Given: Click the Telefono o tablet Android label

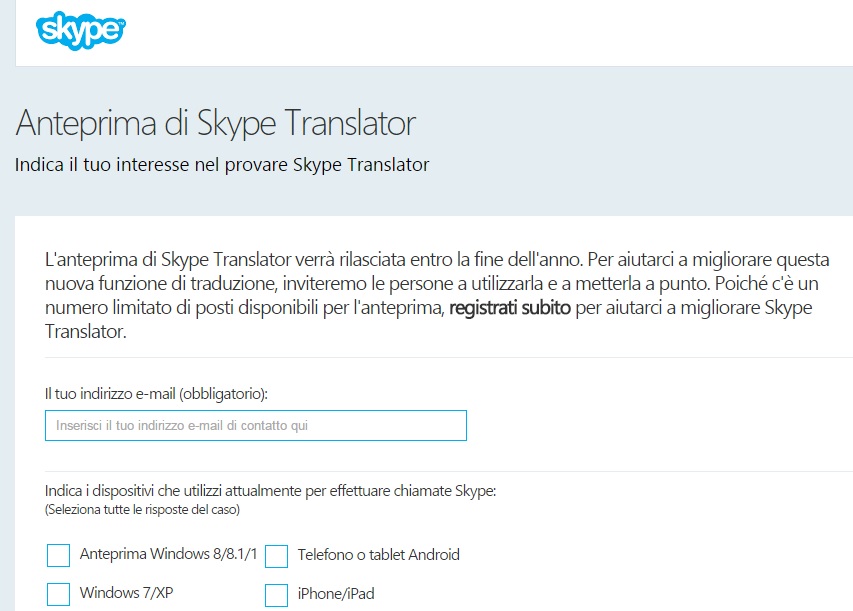Looking at the screenshot, I should pyautogui.click(x=378, y=552).
